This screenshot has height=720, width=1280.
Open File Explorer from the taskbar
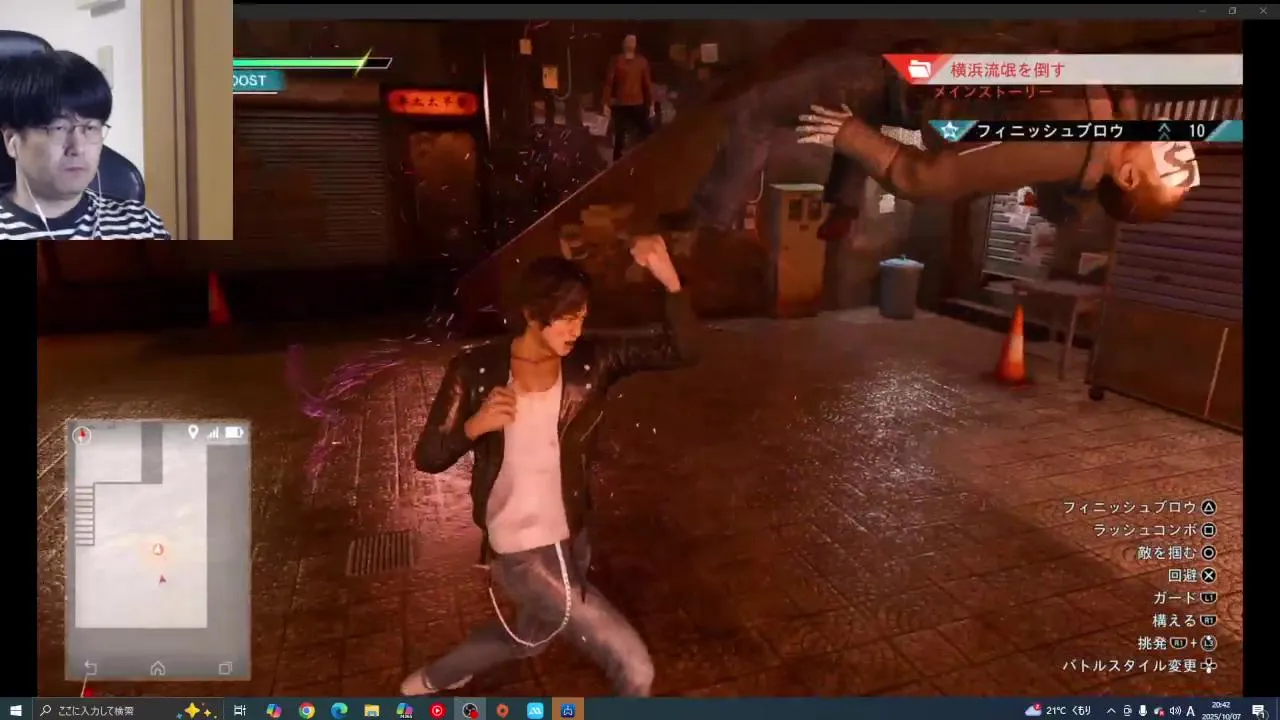(x=372, y=710)
